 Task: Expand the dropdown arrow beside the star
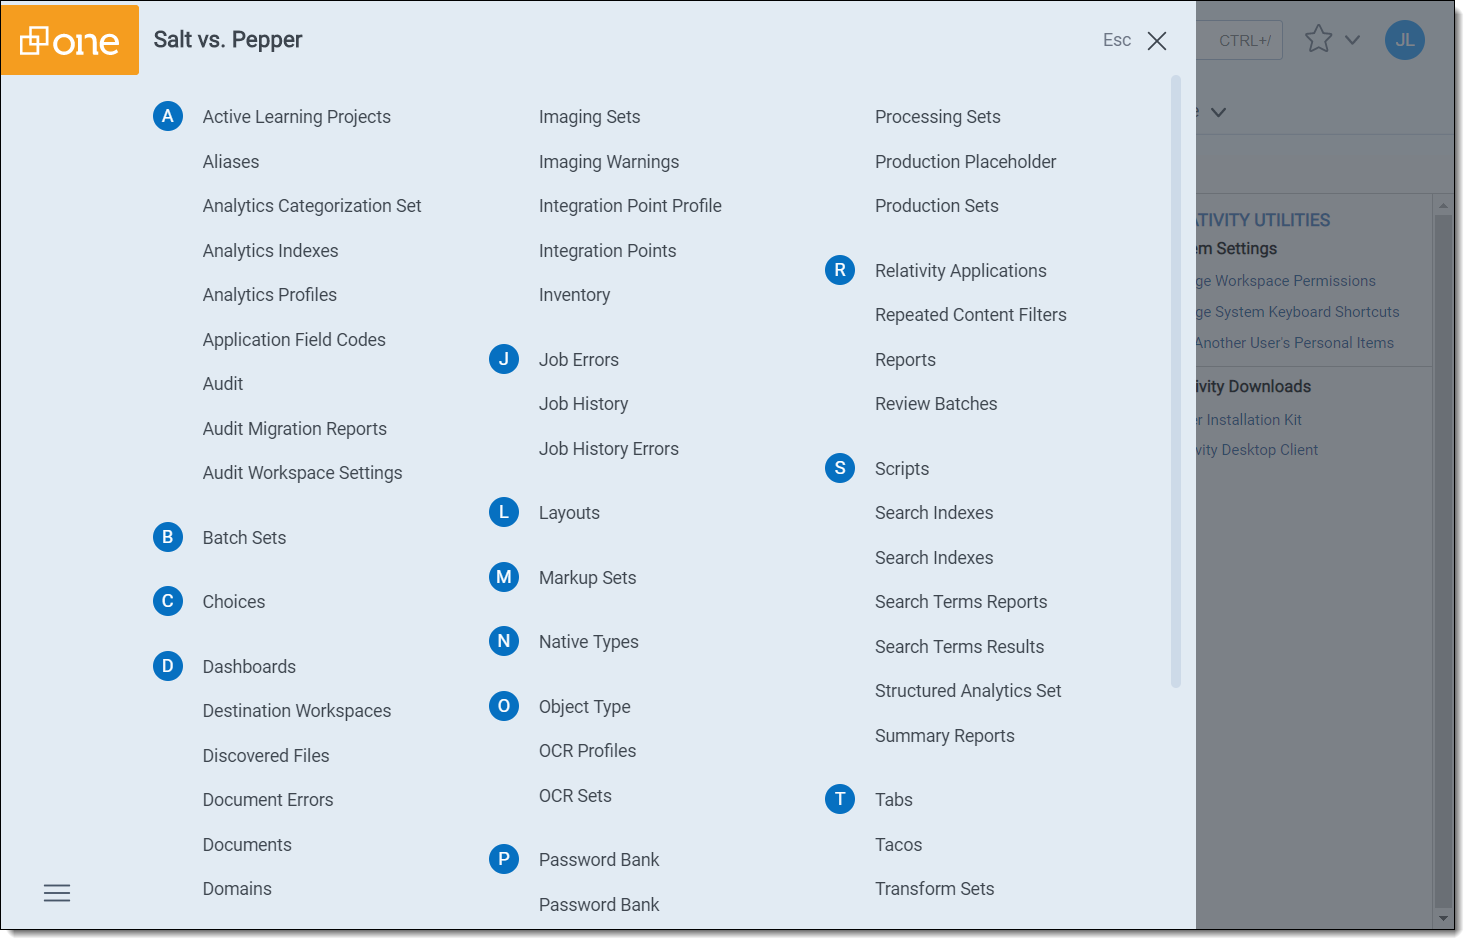[x=1352, y=40]
